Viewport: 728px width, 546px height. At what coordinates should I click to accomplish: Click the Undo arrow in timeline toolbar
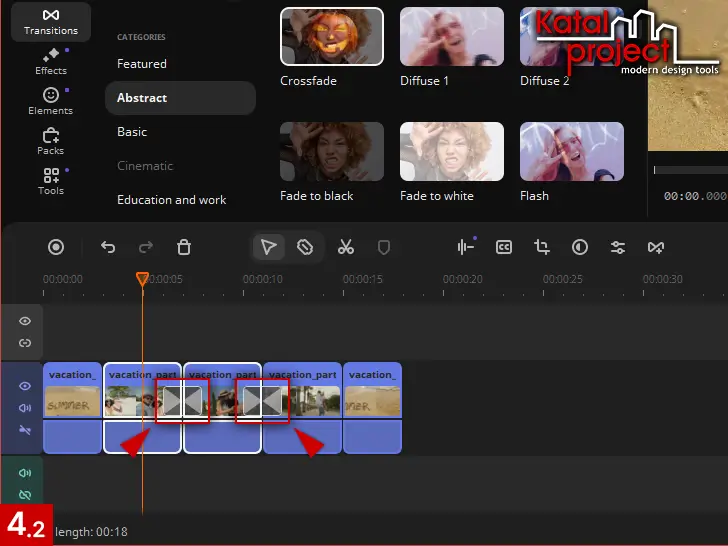pos(108,247)
